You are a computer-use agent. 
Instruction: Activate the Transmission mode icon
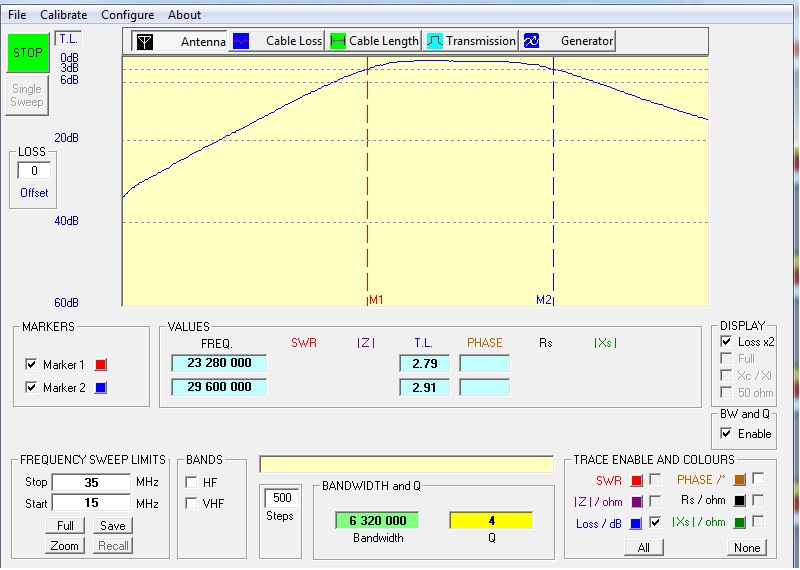[435, 41]
